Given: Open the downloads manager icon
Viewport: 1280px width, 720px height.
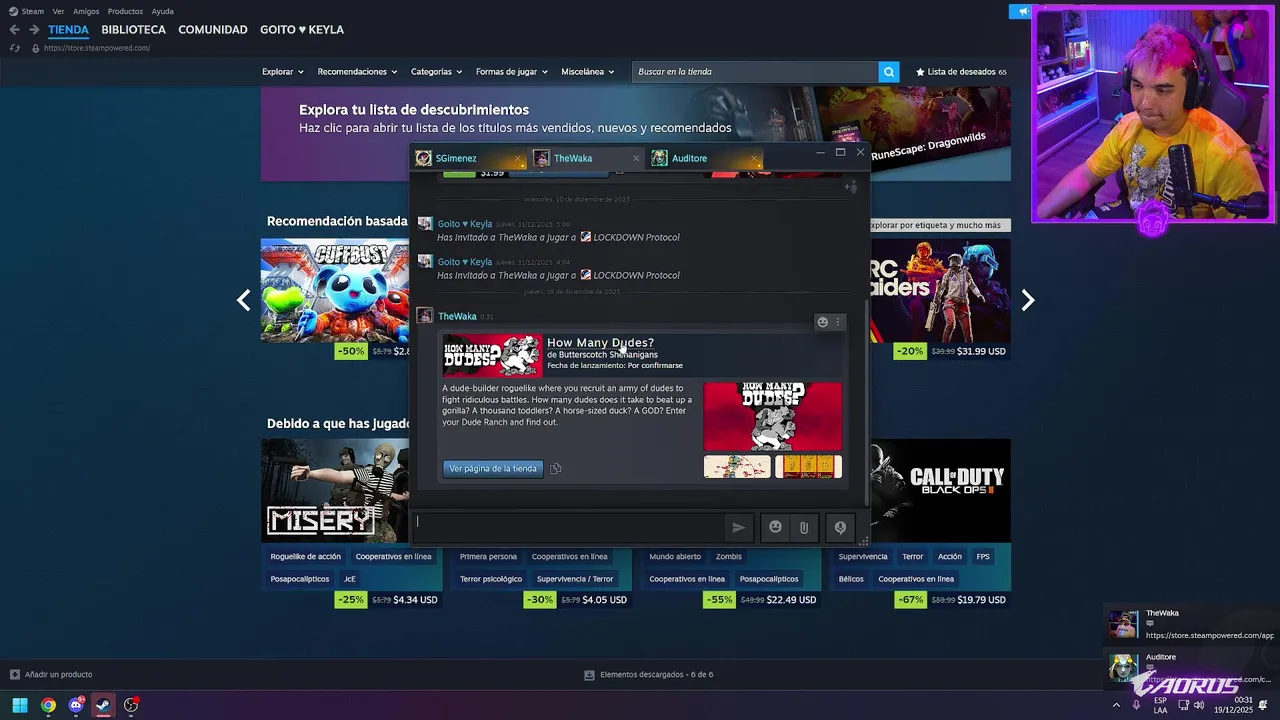Looking at the screenshot, I should click(x=589, y=675).
